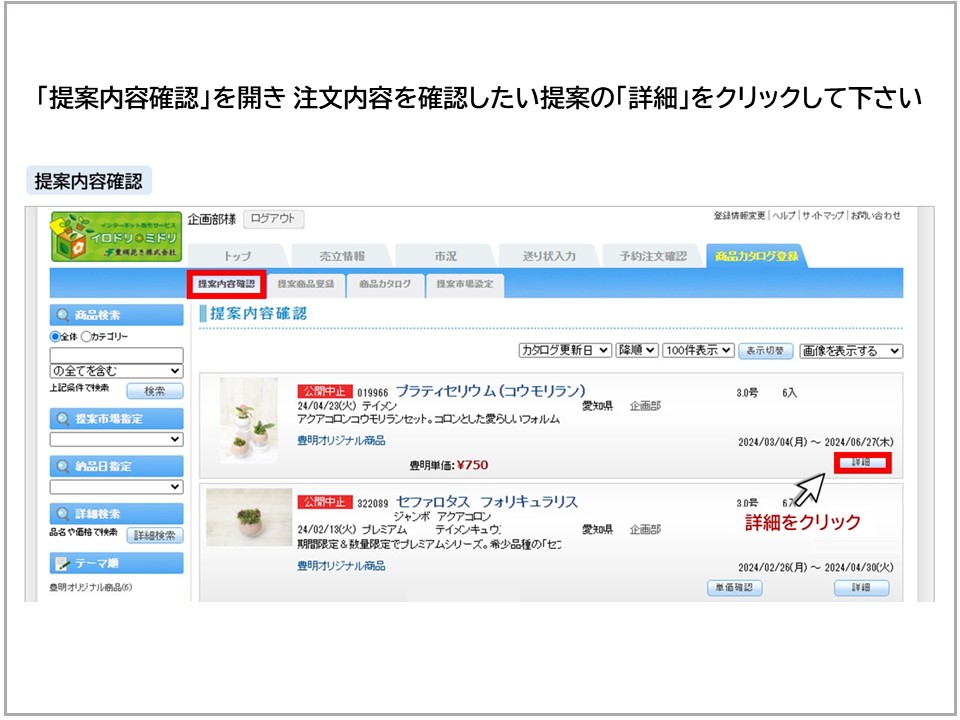Switch to the 提案内容確認 sub-tab

pos(226,284)
